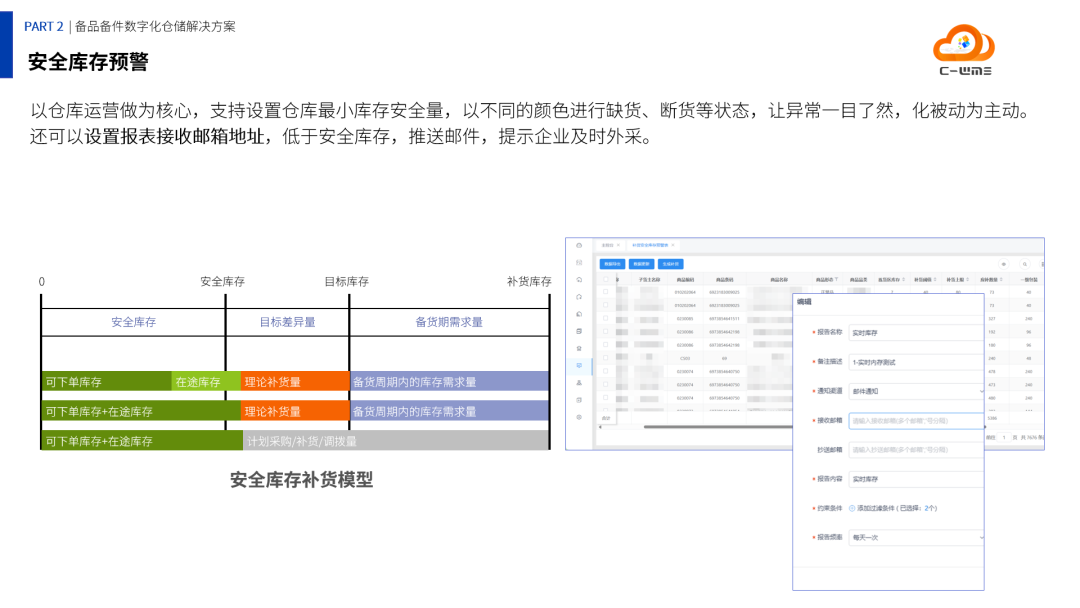Click the C-WMS cloud logo
Viewport: 1080px width, 608px height.
[964, 50]
